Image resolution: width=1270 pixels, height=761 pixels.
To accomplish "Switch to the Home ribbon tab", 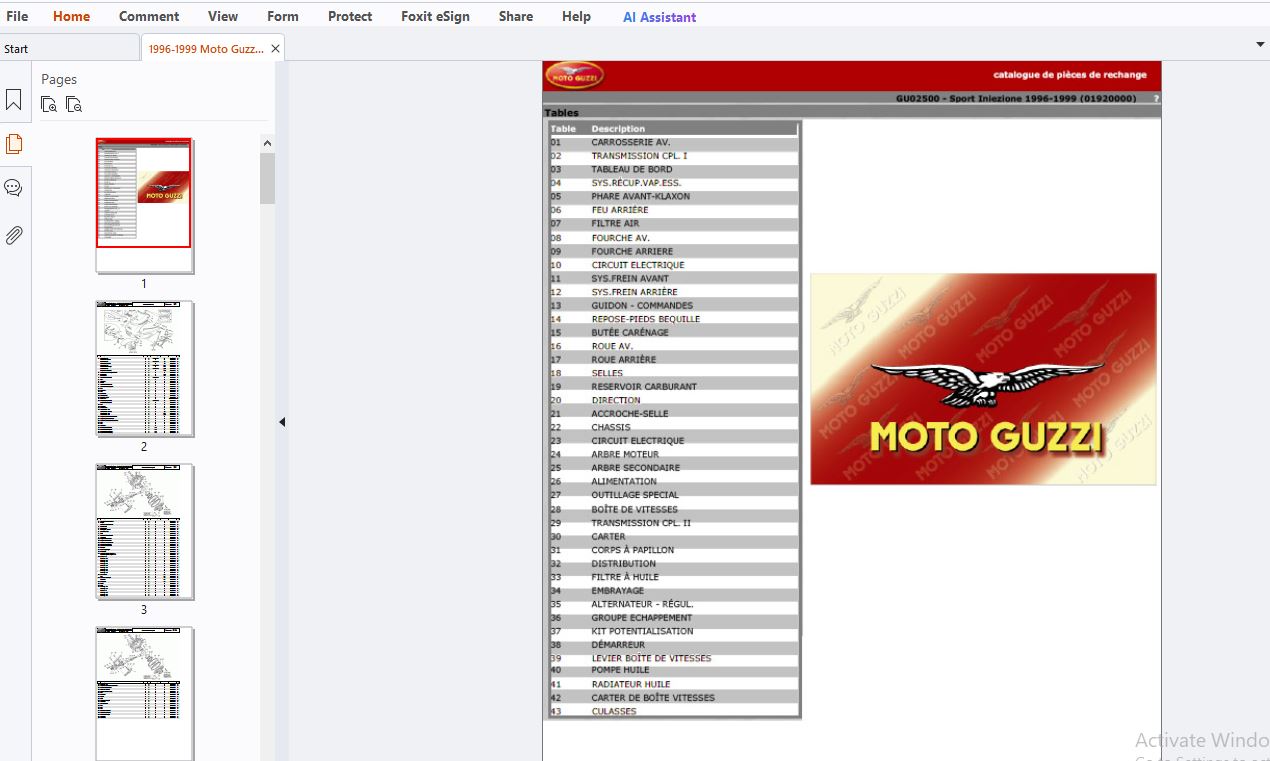I will pos(71,16).
